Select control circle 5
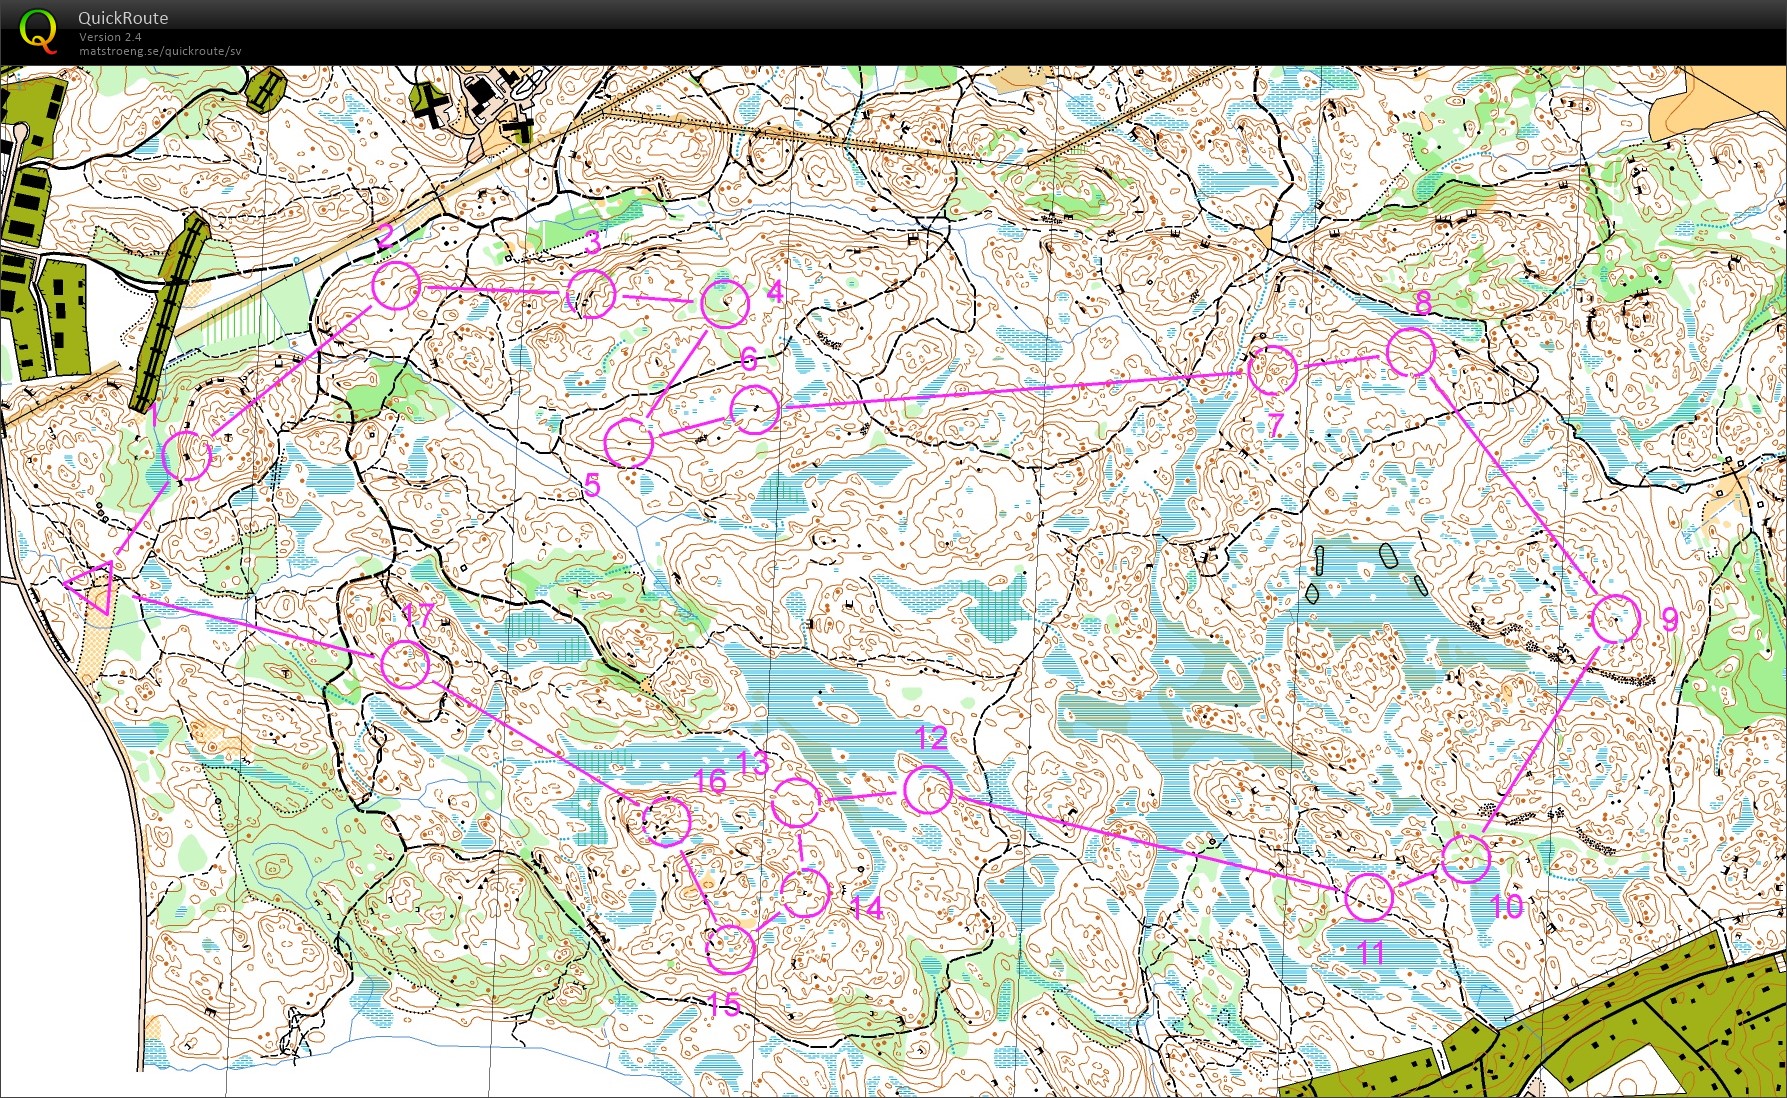Viewport: 1787px width, 1098px height. [629, 443]
